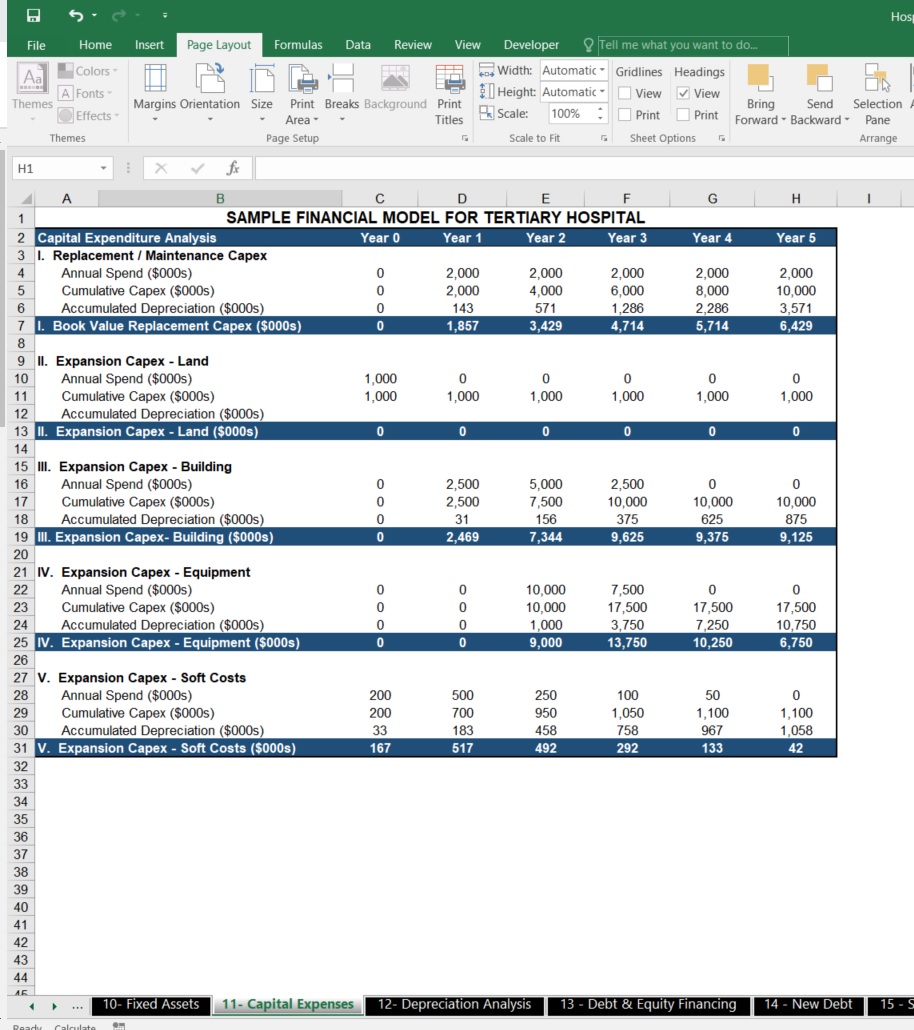
Task: Click cell Year 3 header
Action: coord(627,238)
